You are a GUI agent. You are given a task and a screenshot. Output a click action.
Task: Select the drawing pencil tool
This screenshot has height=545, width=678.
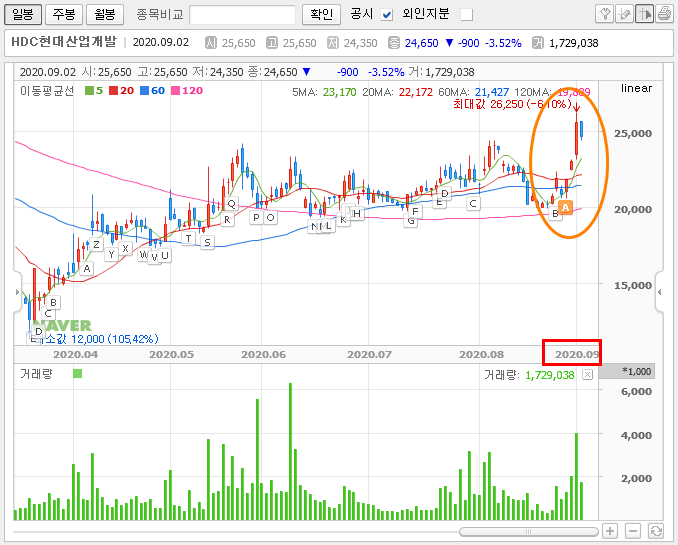pos(624,14)
